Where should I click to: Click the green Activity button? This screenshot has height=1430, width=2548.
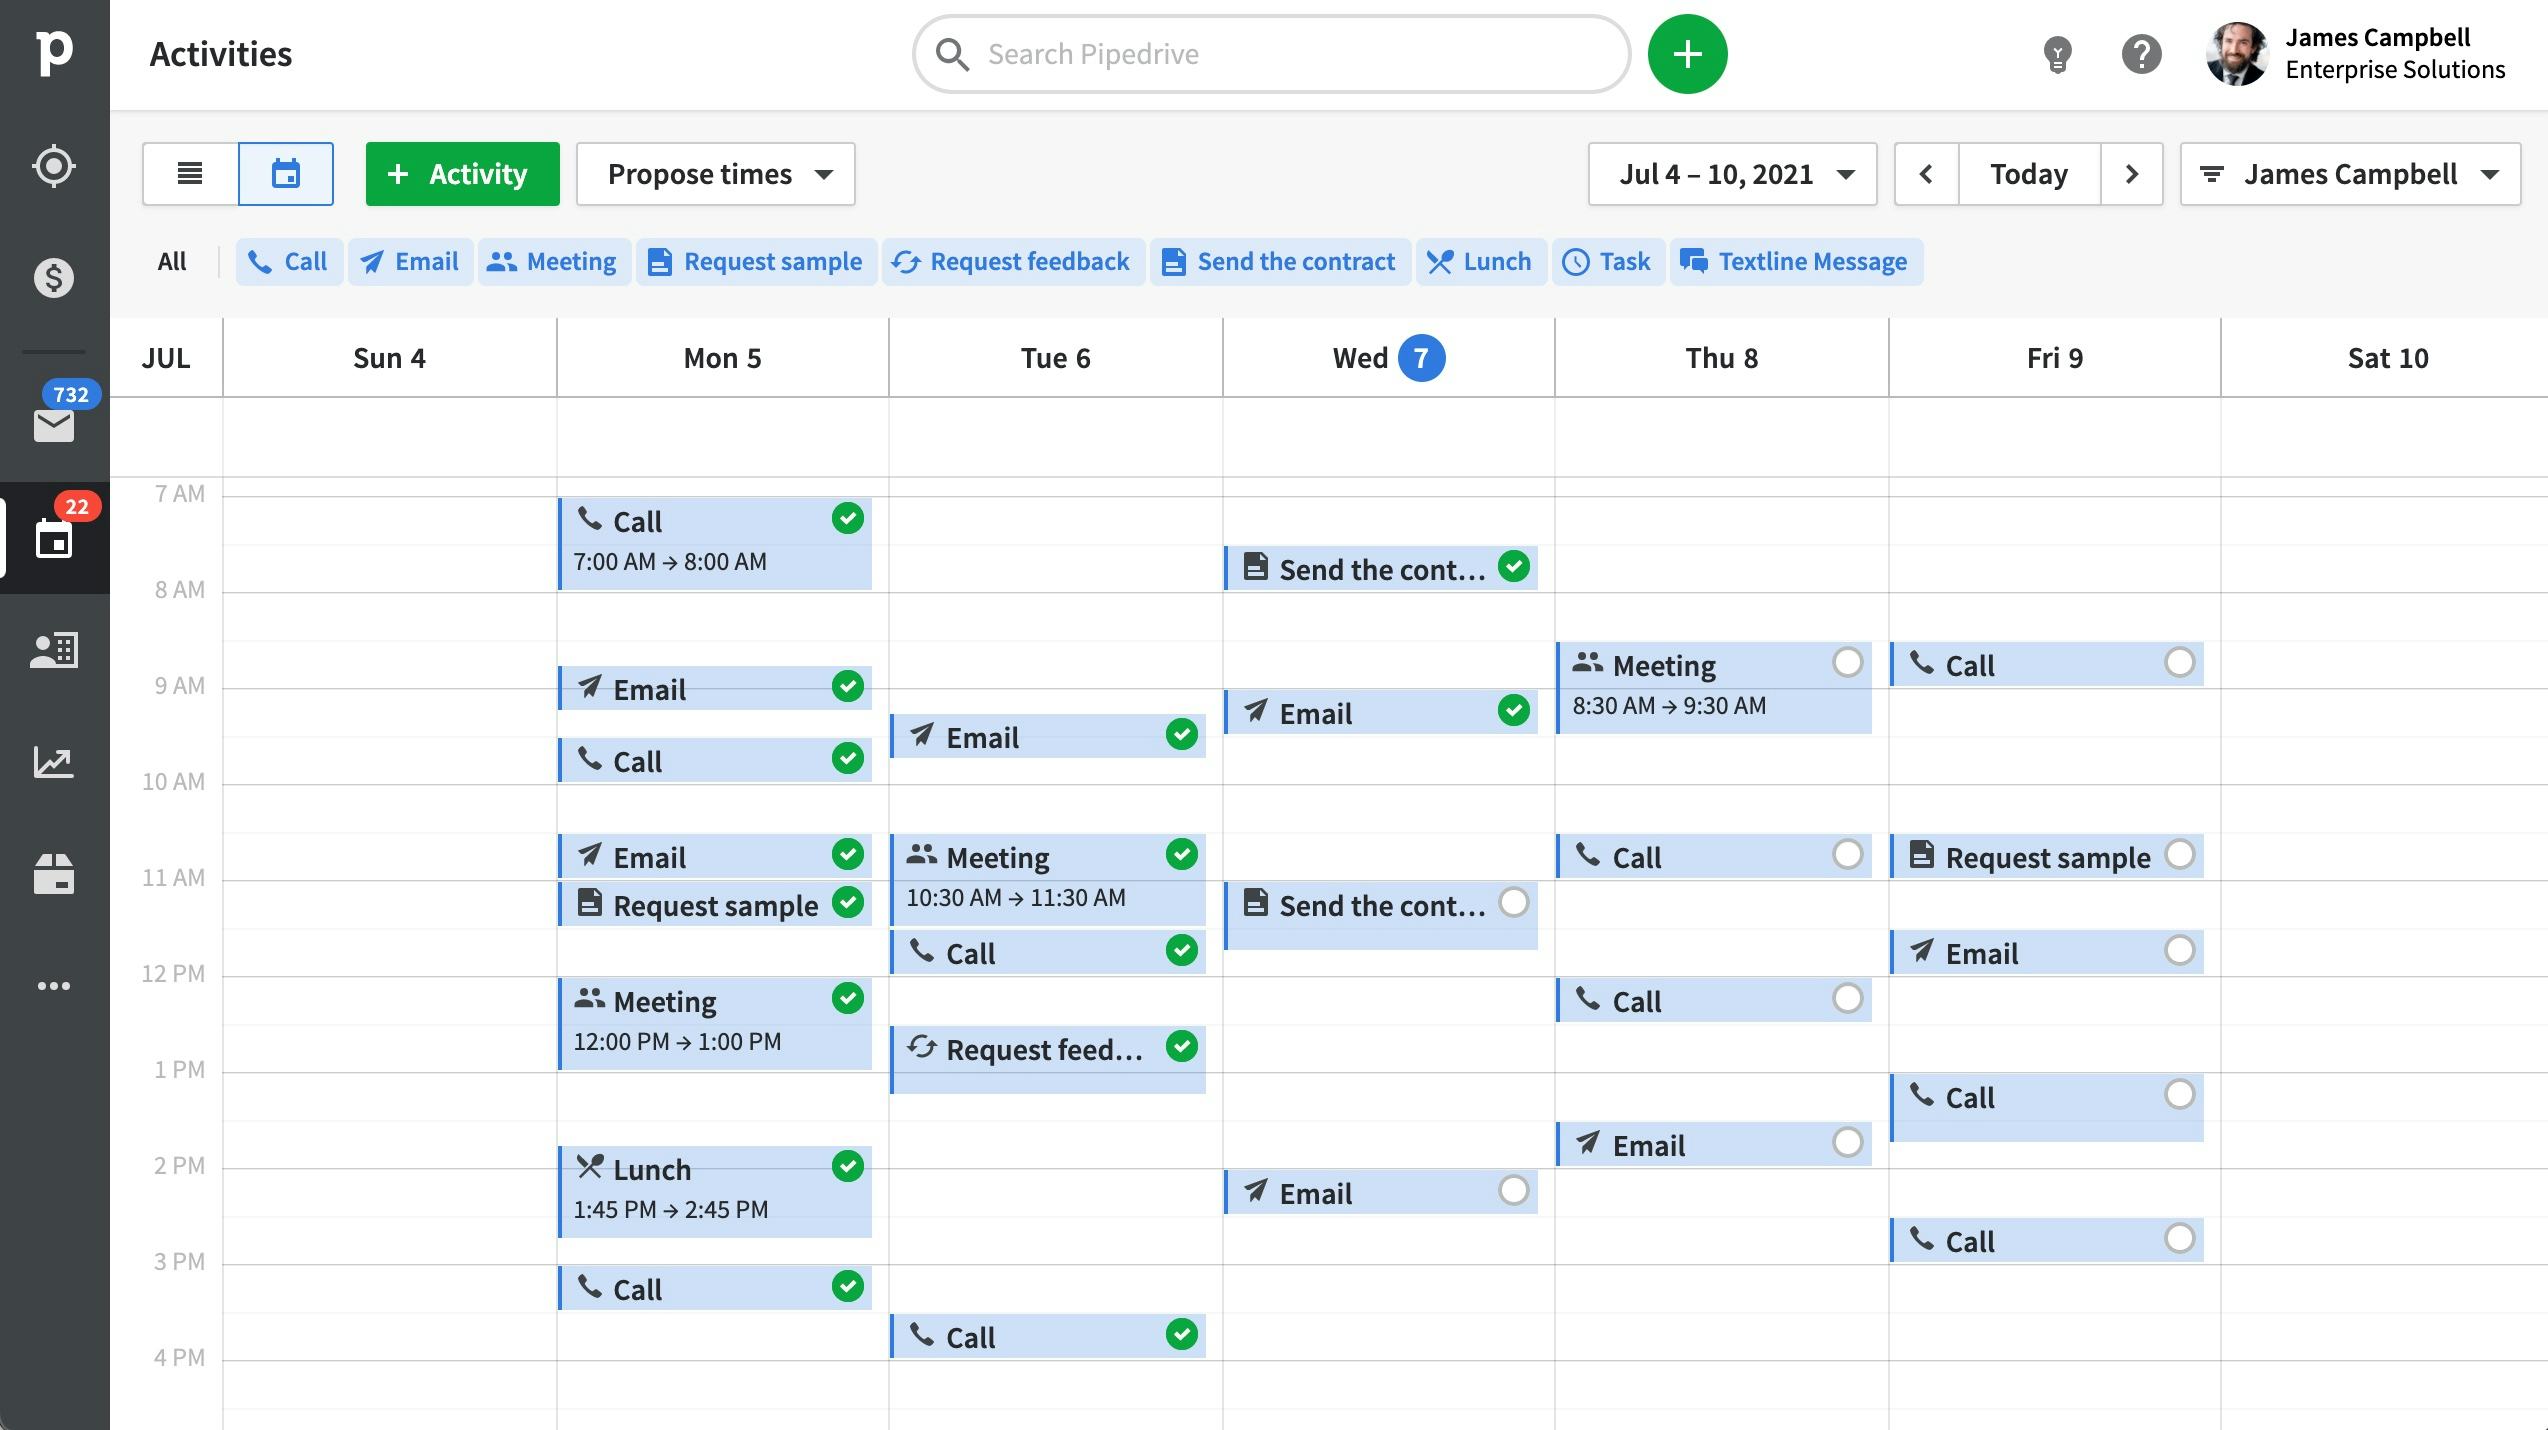(x=462, y=174)
